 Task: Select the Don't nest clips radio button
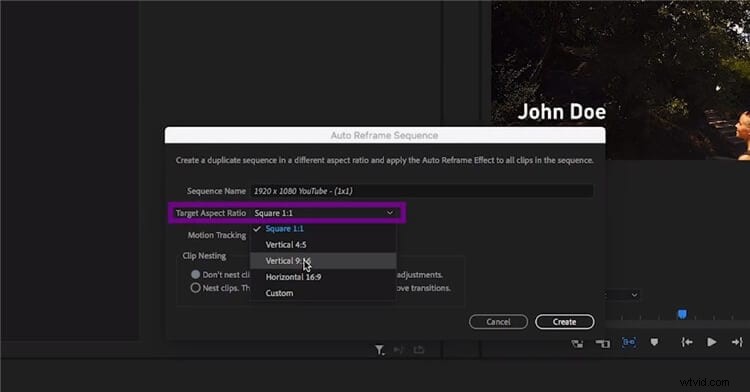[196, 274]
